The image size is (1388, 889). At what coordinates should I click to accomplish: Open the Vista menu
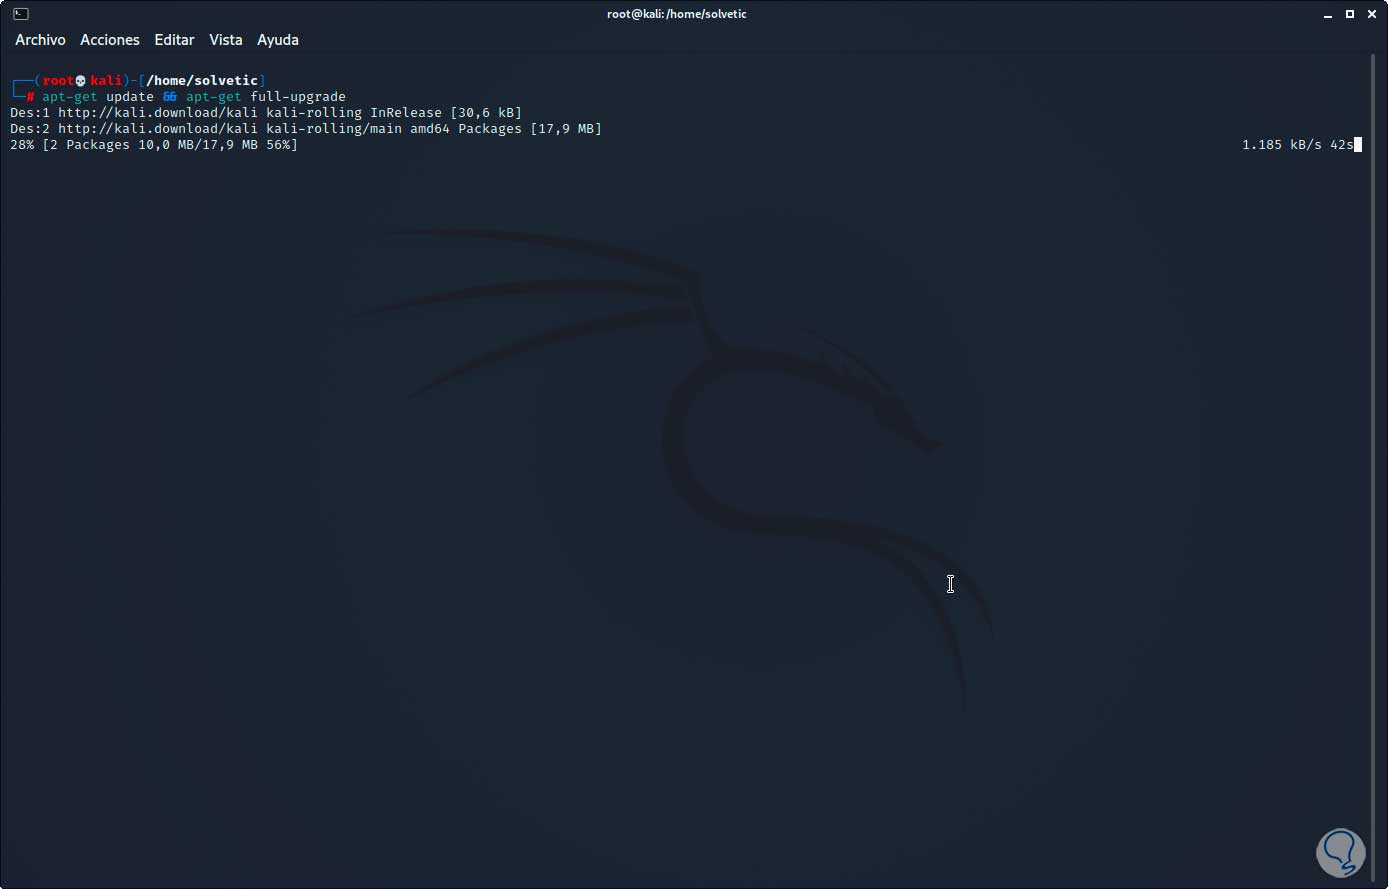tap(226, 40)
